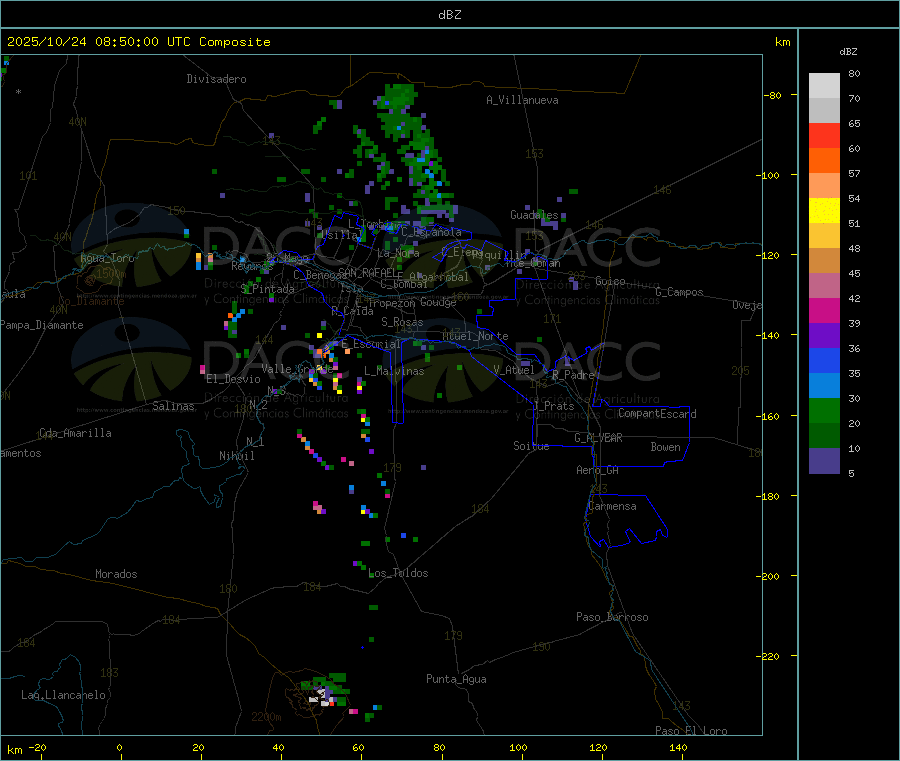Select the magenta 39-42 dBZ legend swatch
The height and width of the screenshot is (761, 900).
point(824,310)
